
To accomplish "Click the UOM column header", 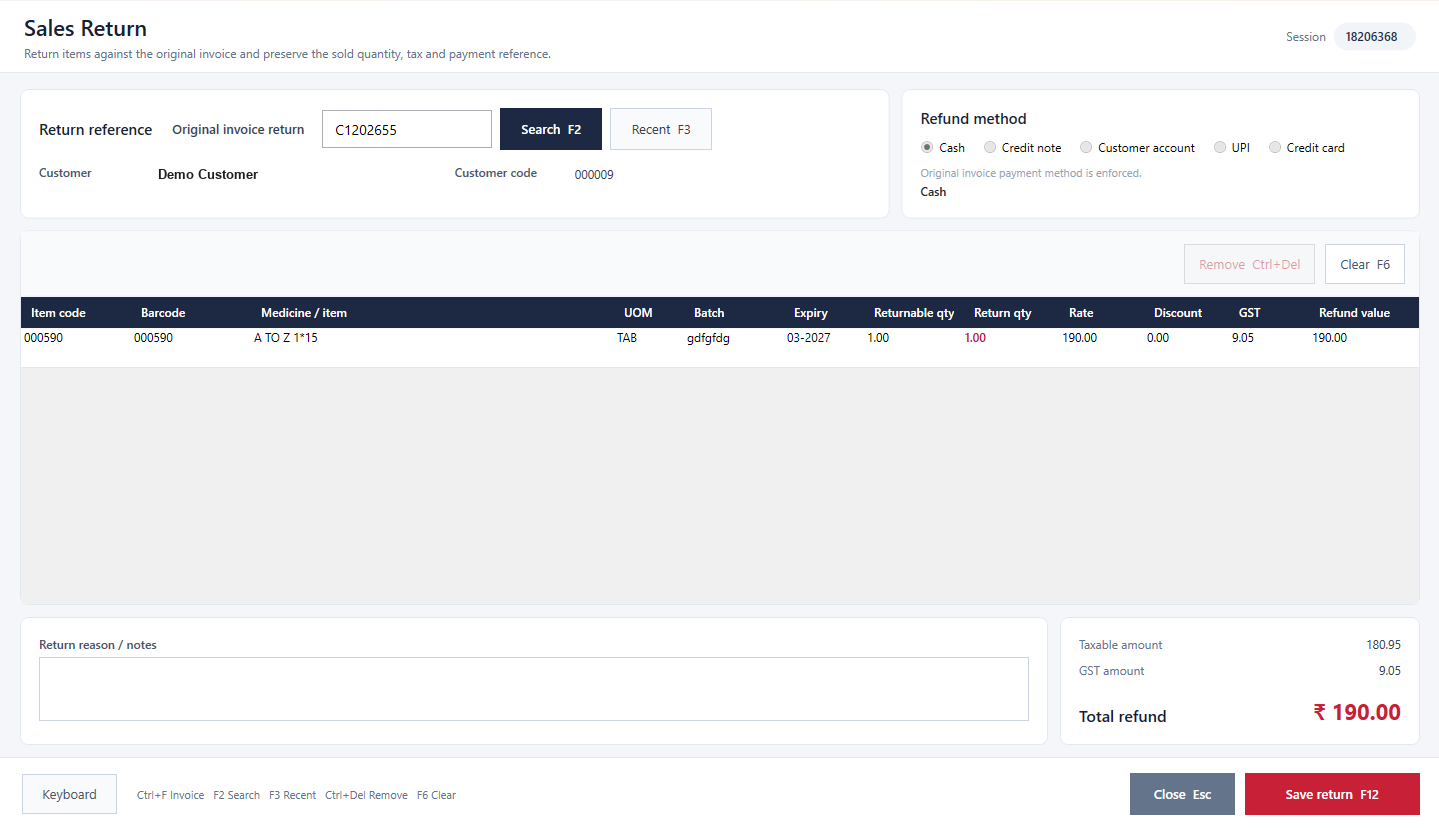I will tap(638, 313).
